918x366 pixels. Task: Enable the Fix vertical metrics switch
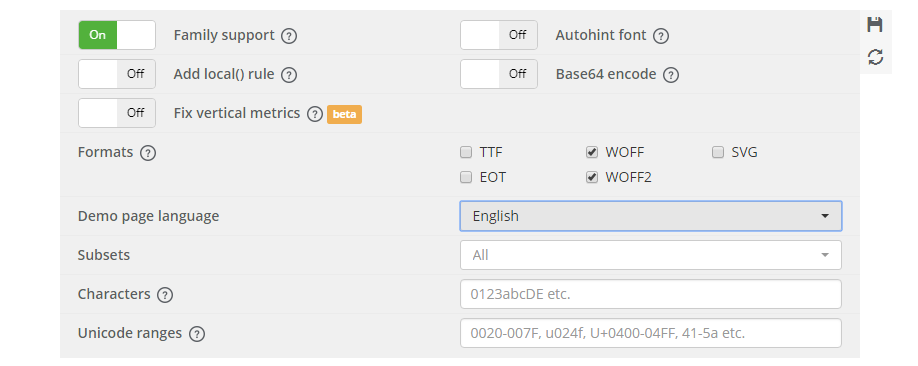[x=117, y=113]
